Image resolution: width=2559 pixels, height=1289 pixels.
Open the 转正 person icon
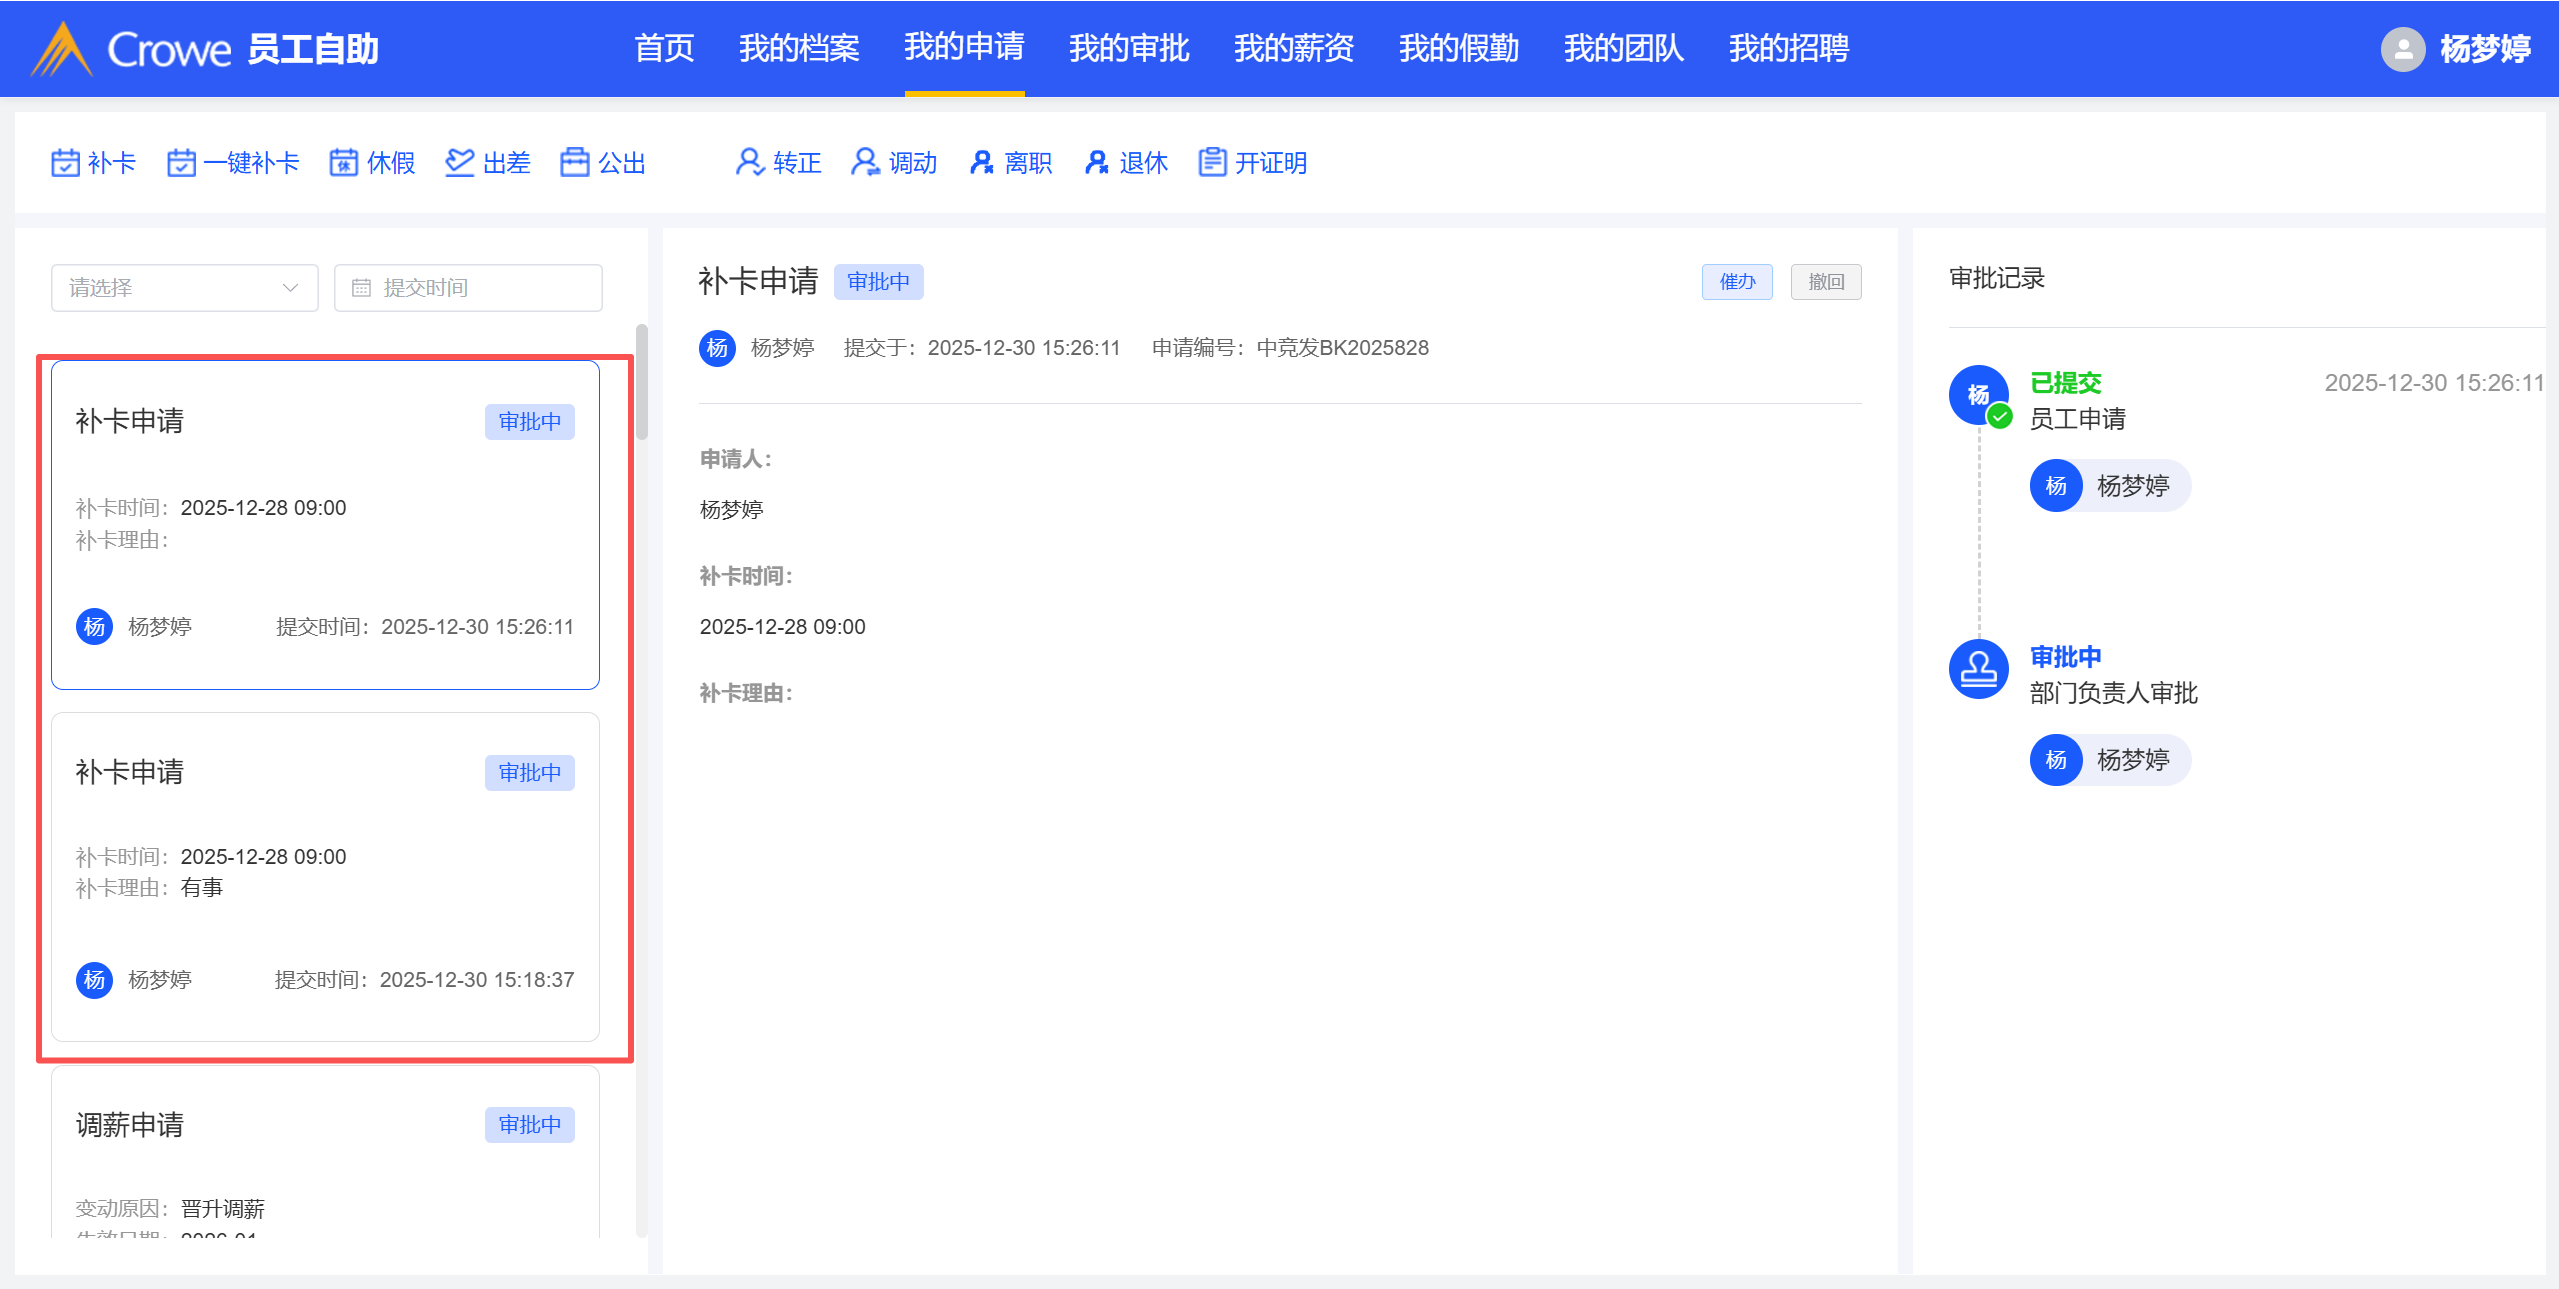pos(749,163)
